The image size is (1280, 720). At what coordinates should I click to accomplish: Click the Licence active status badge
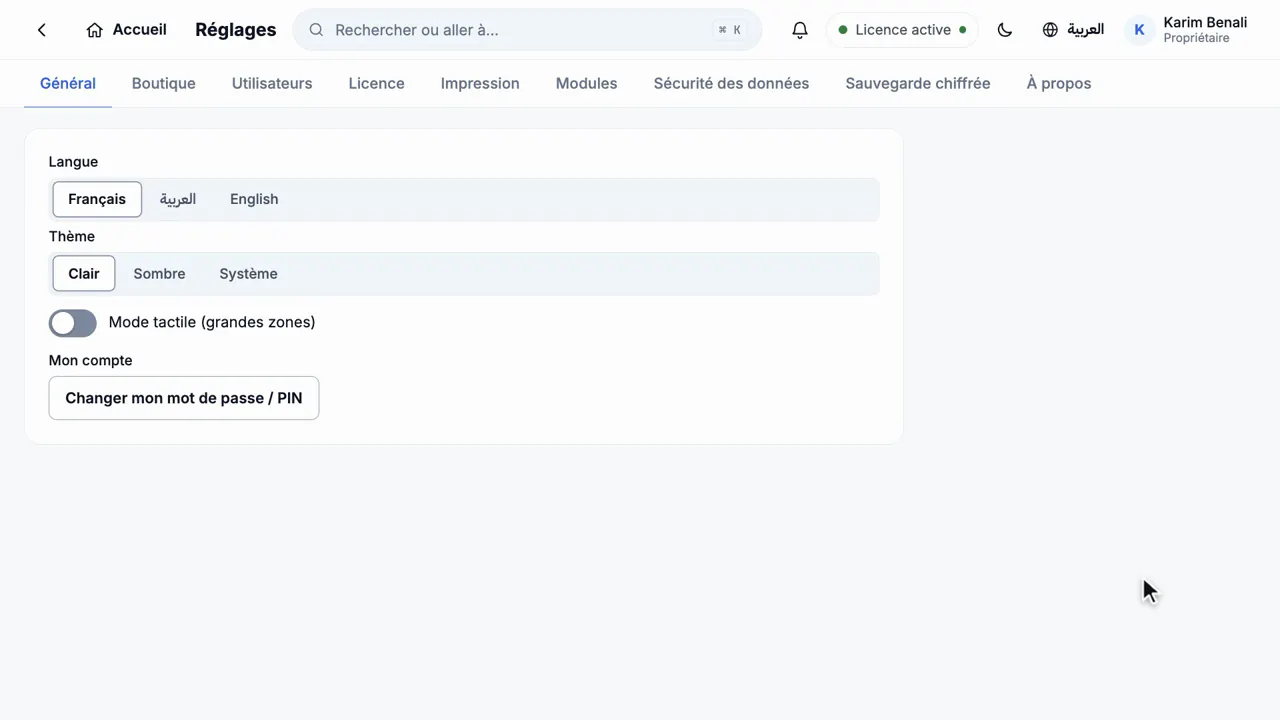(x=902, y=30)
